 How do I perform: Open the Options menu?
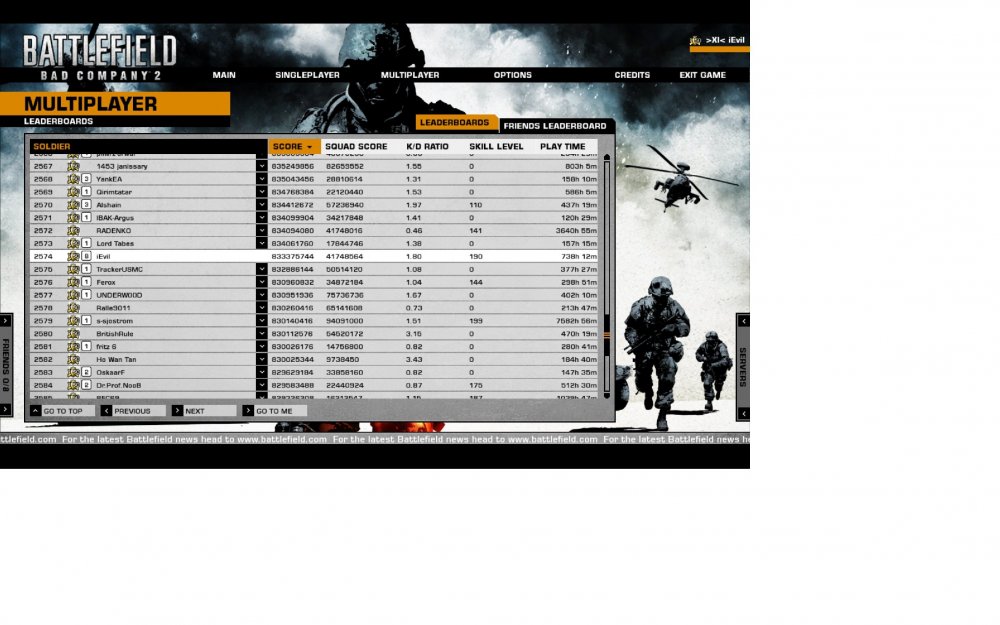tap(512, 75)
